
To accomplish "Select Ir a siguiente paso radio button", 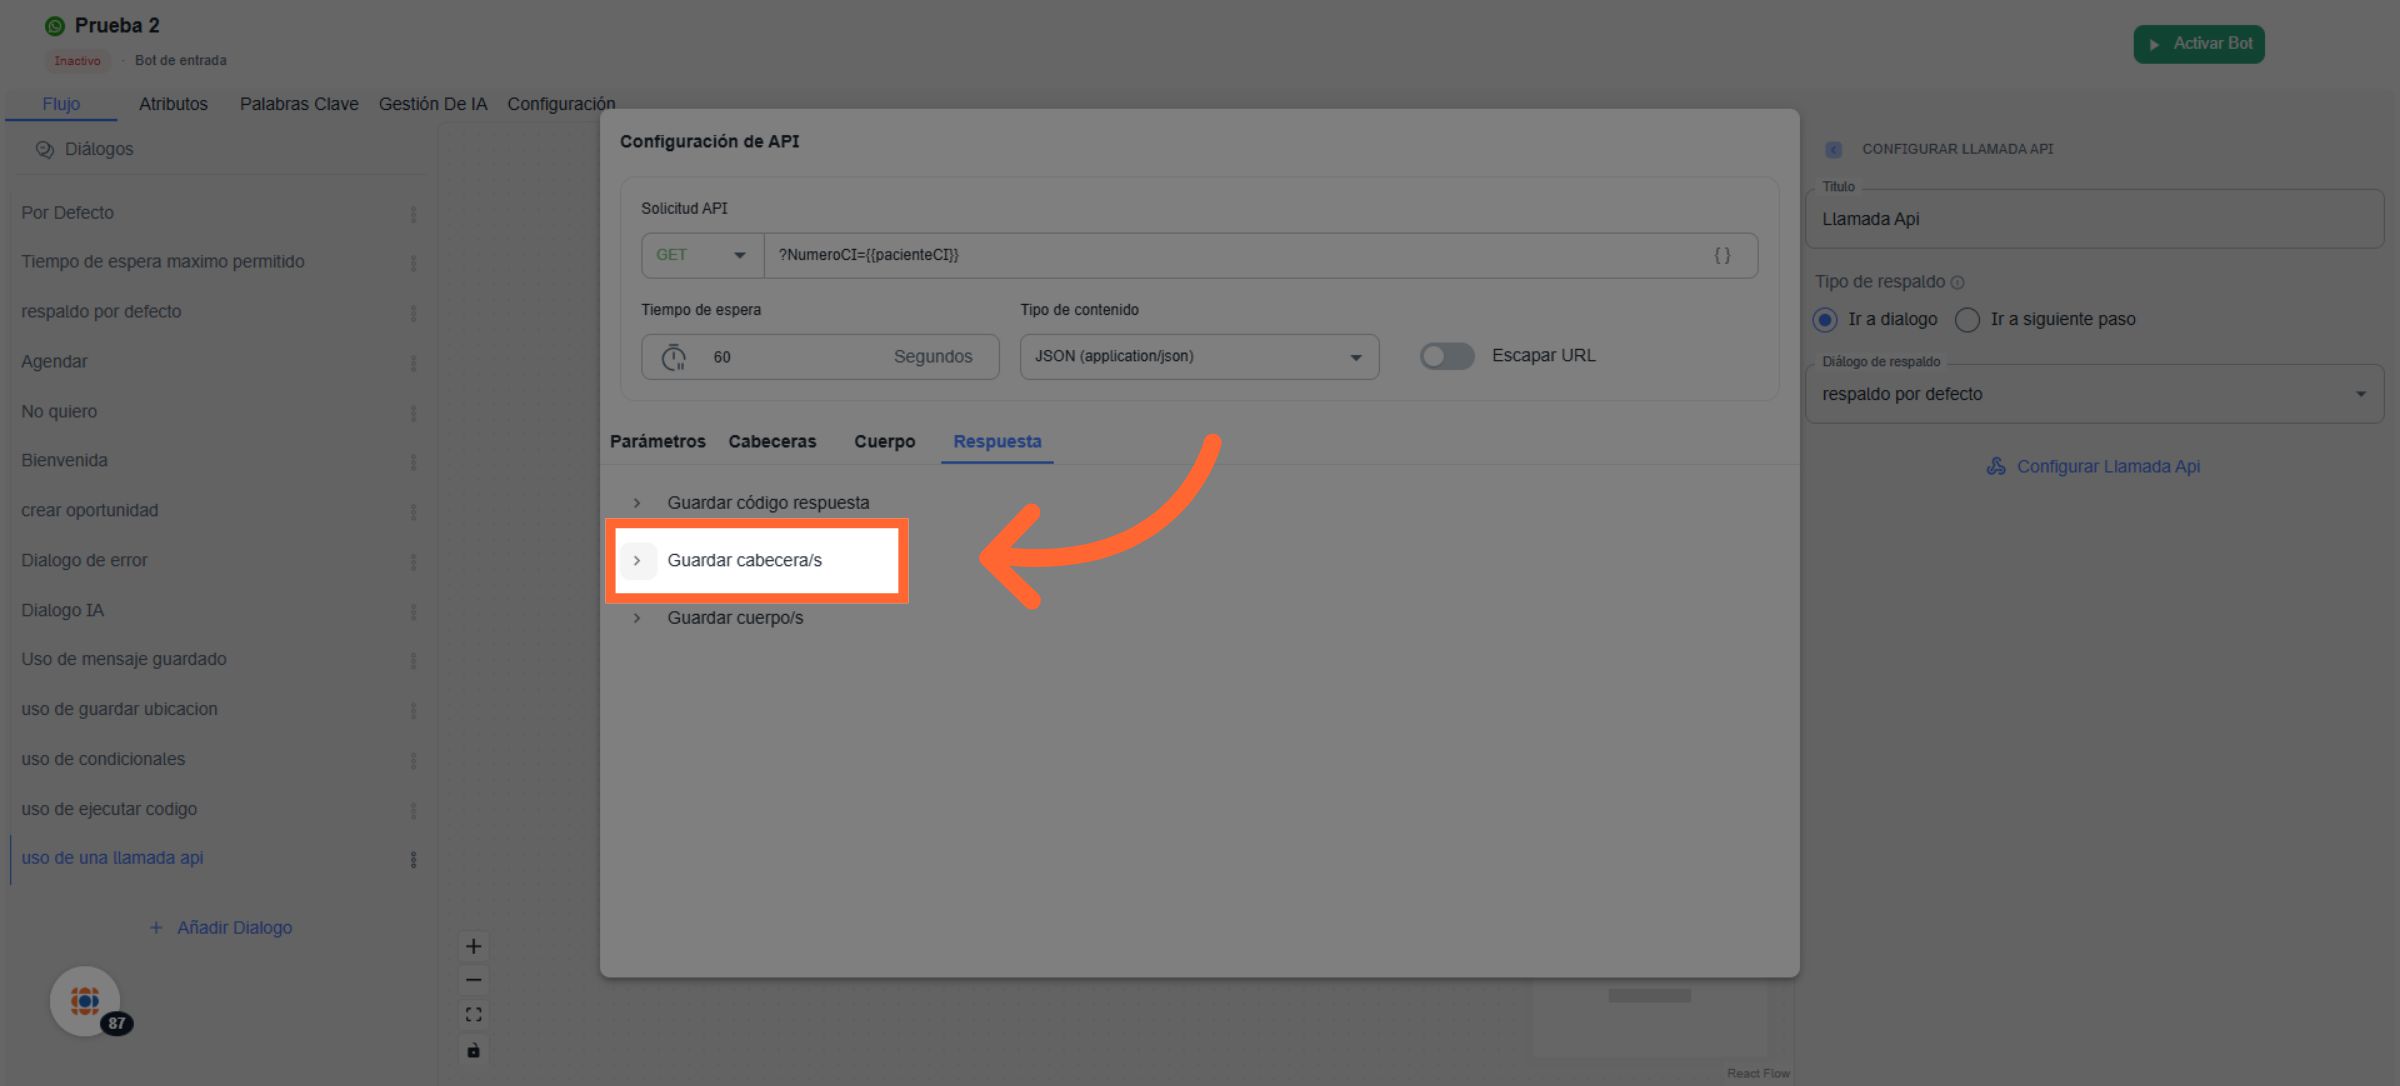I will coord(1967,320).
